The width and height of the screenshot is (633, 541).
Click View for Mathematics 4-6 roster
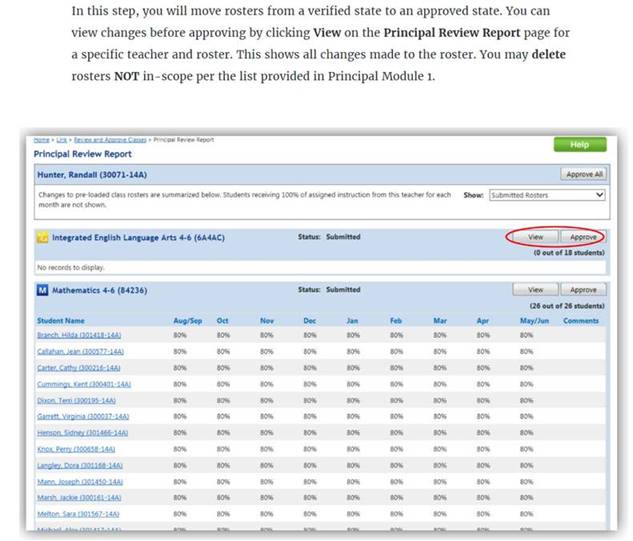[535, 290]
